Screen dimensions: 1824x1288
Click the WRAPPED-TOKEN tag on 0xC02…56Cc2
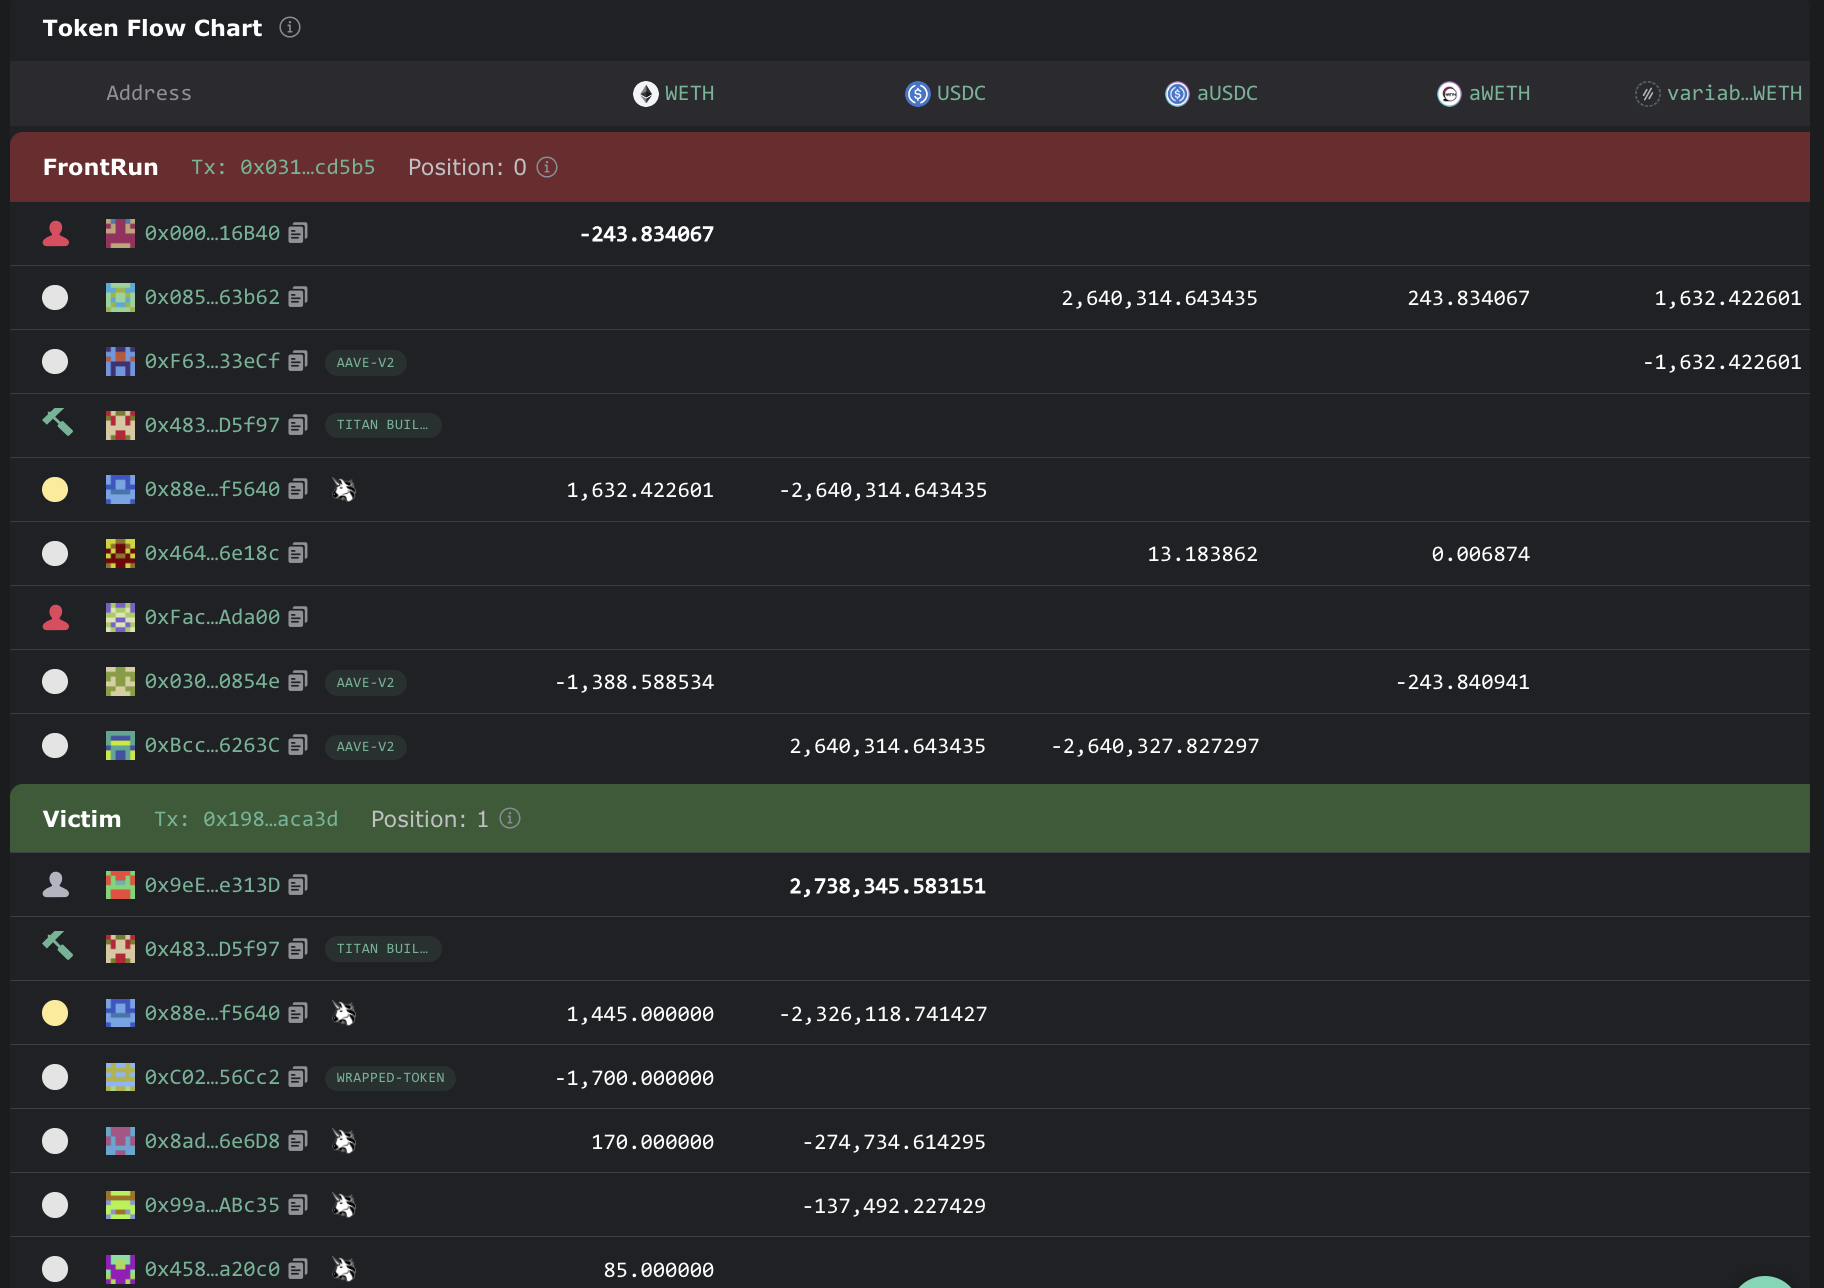click(x=390, y=1078)
